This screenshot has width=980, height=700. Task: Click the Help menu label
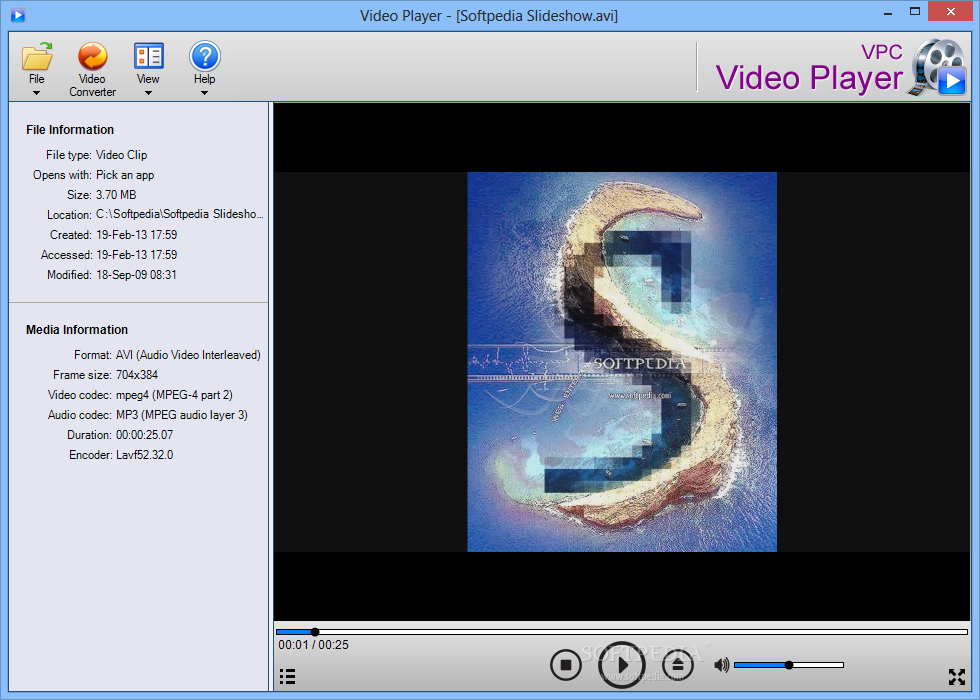(204, 79)
